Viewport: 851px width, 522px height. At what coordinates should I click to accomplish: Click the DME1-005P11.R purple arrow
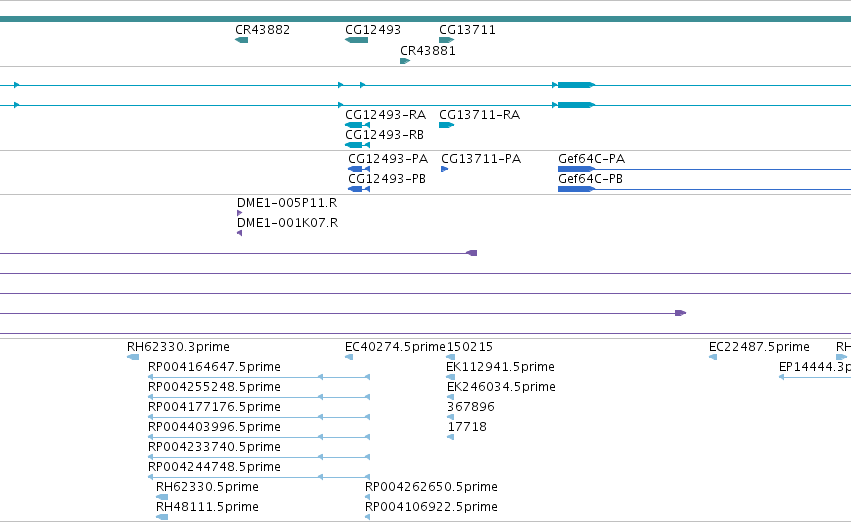coord(239,213)
